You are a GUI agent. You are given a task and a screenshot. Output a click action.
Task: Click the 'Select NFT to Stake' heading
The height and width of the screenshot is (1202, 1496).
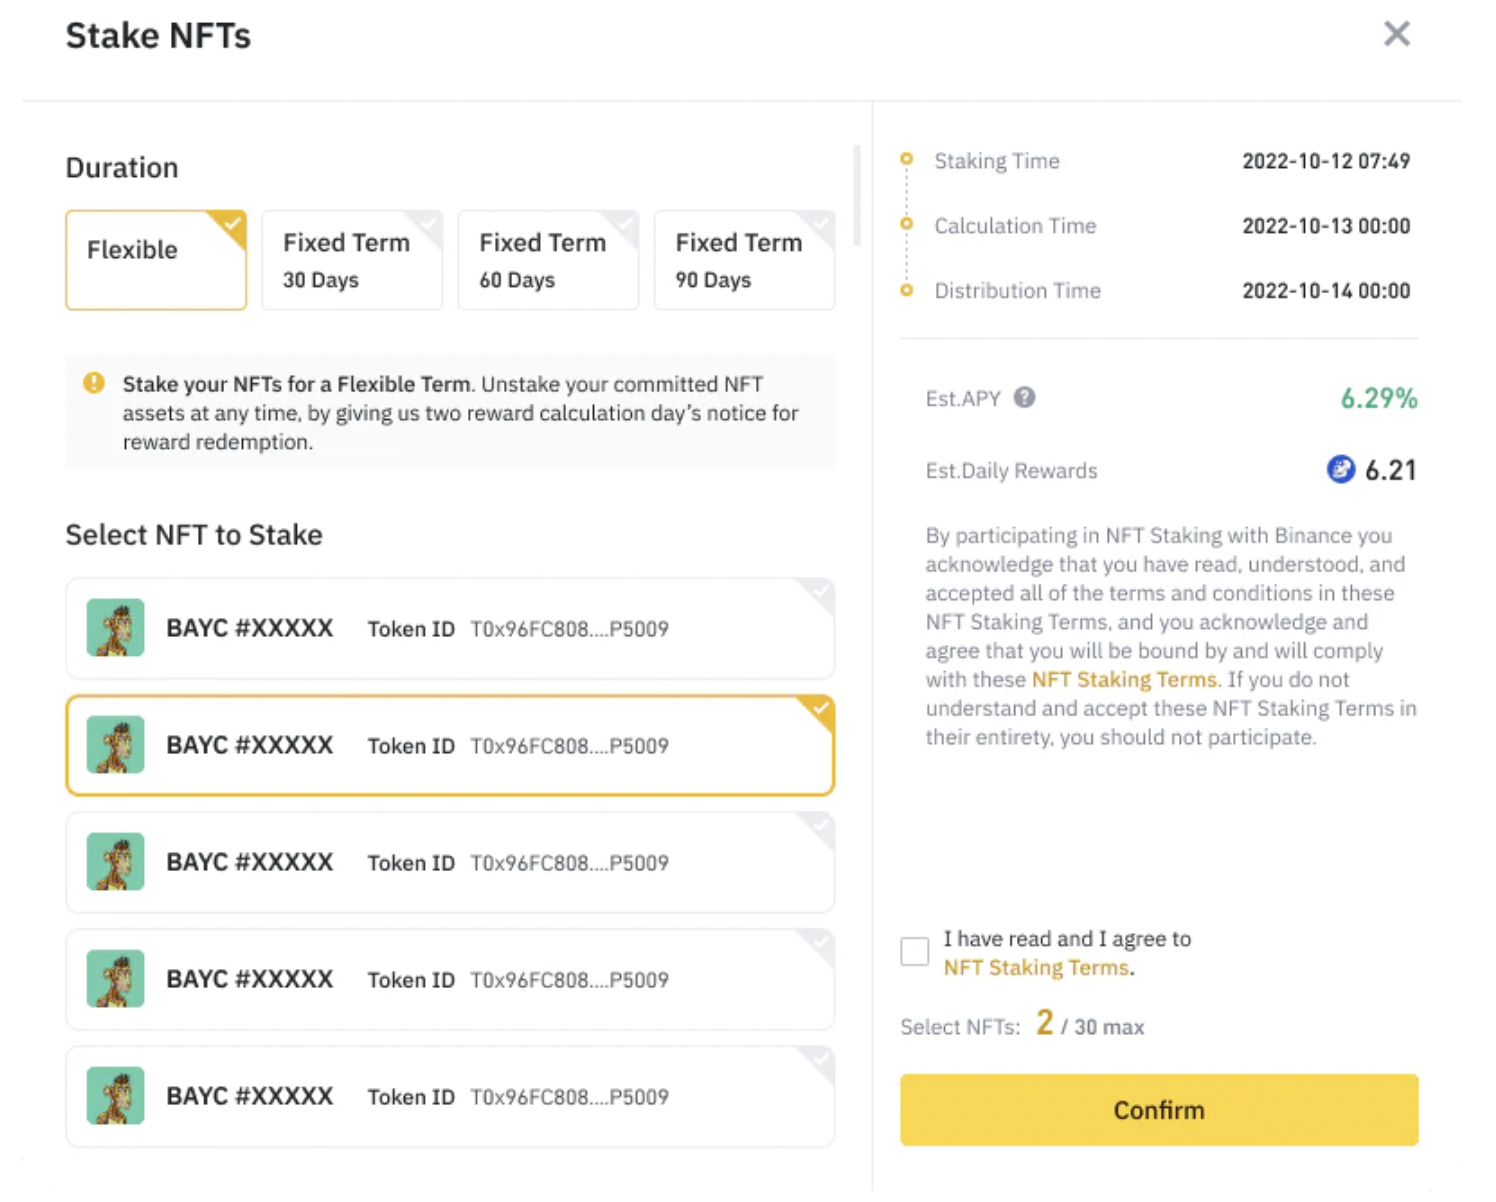tap(194, 535)
